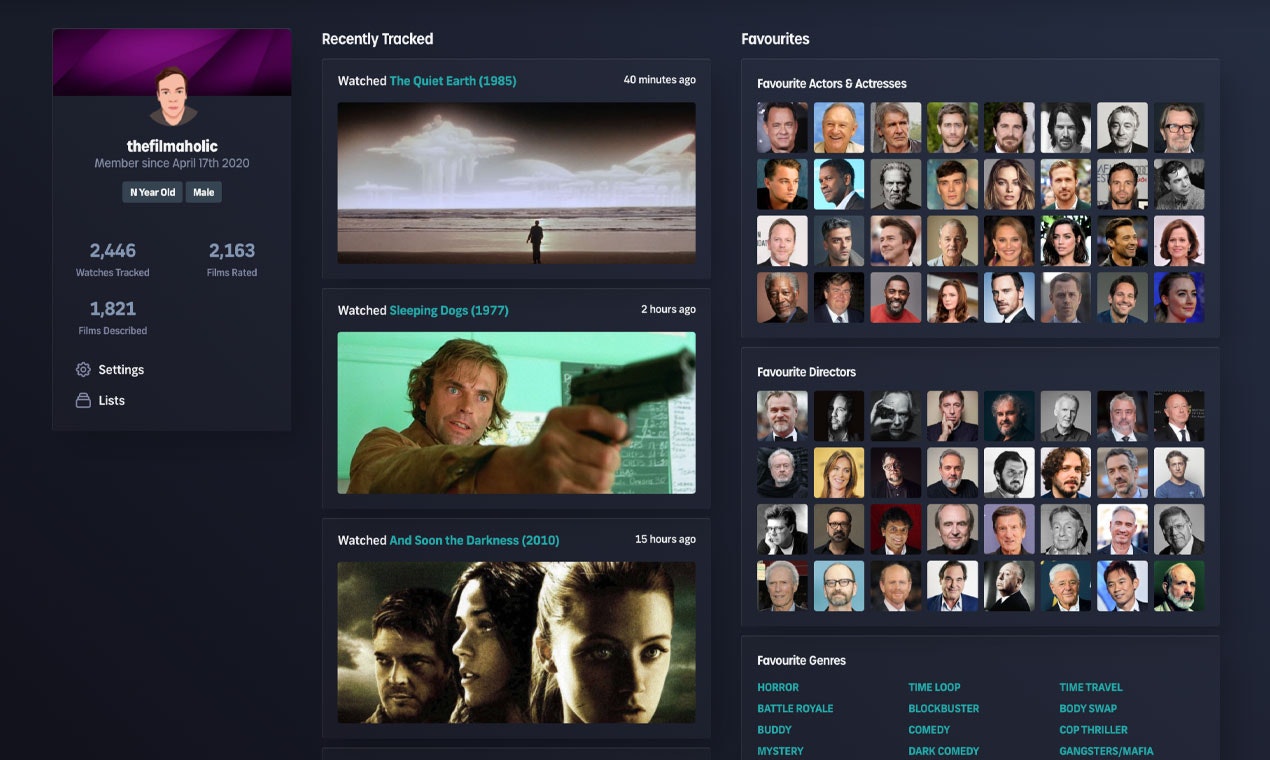Click the last portrait in Favourite Directors row two
The width and height of the screenshot is (1270, 760).
[x=1179, y=473]
